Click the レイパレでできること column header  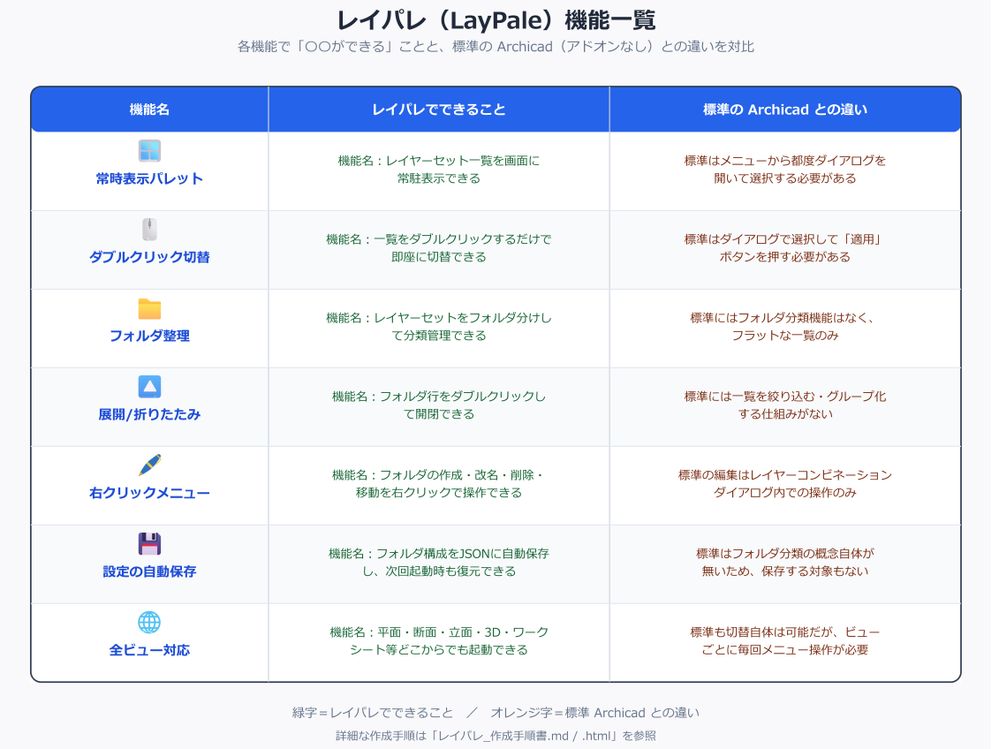tap(439, 110)
